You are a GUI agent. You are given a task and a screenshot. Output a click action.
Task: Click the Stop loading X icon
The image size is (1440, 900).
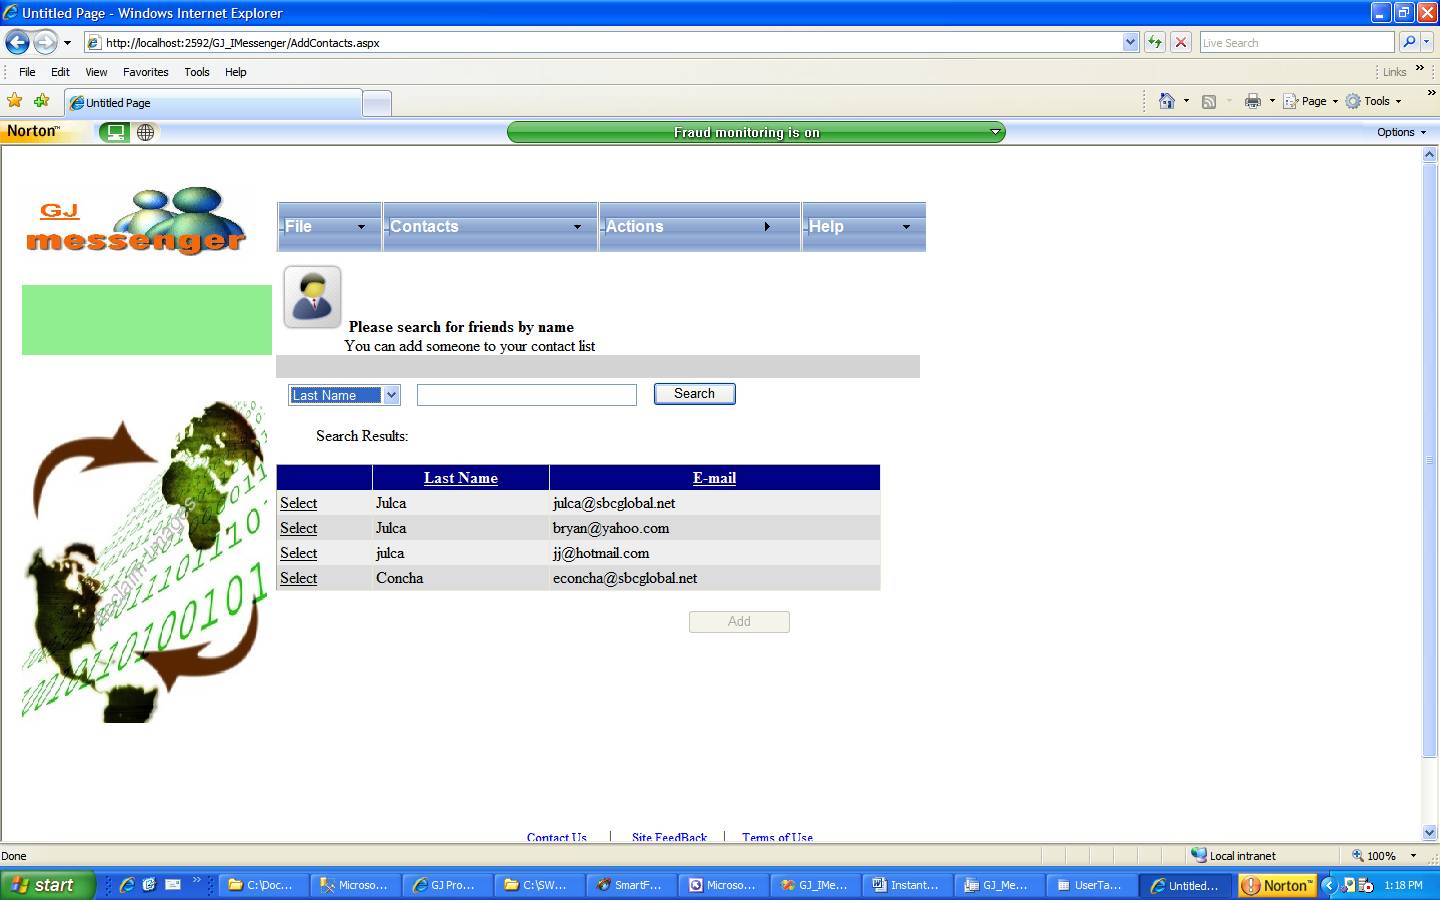point(1181,42)
